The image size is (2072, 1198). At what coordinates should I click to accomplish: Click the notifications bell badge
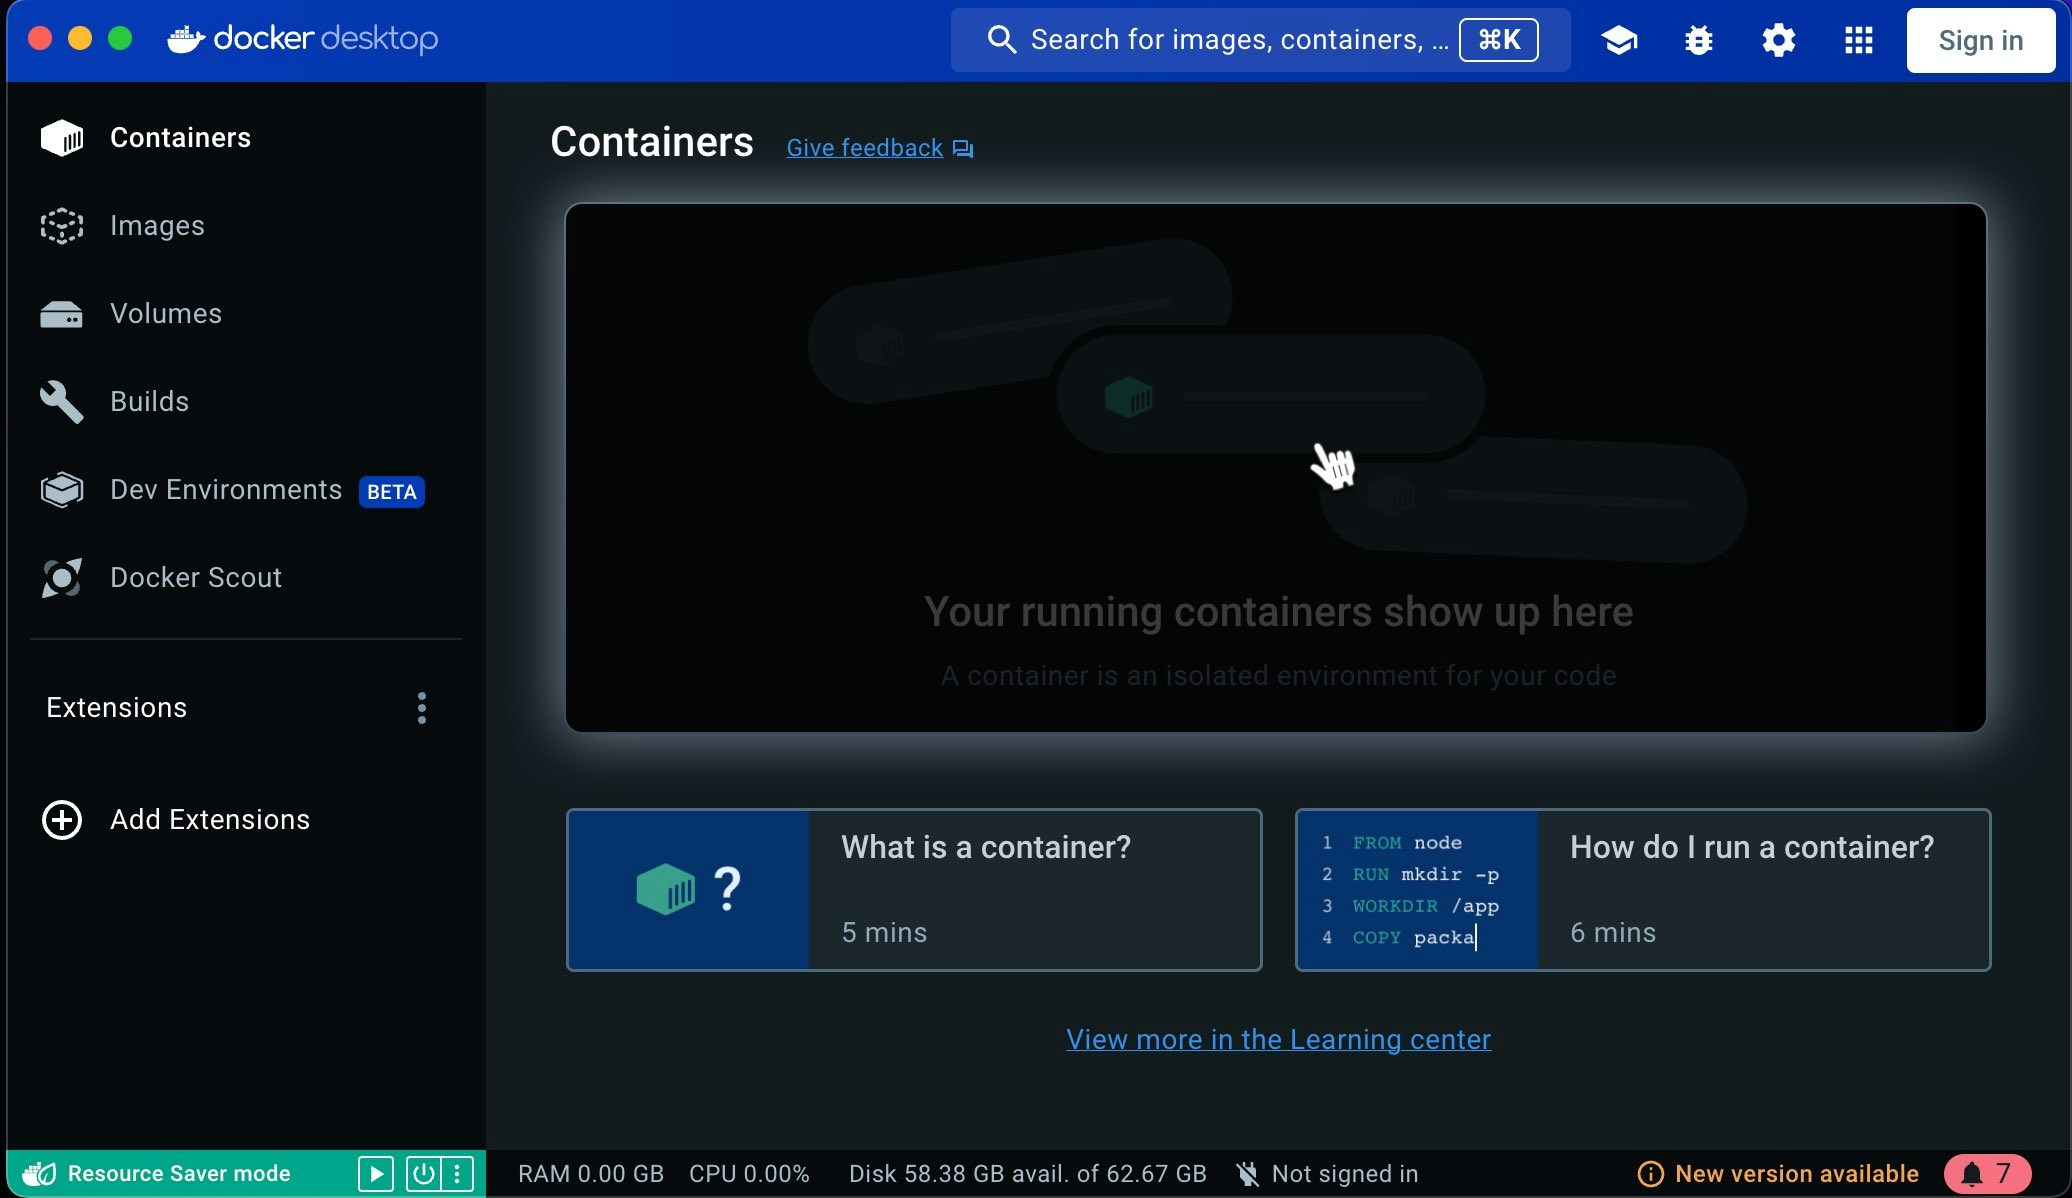[1986, 1173]
